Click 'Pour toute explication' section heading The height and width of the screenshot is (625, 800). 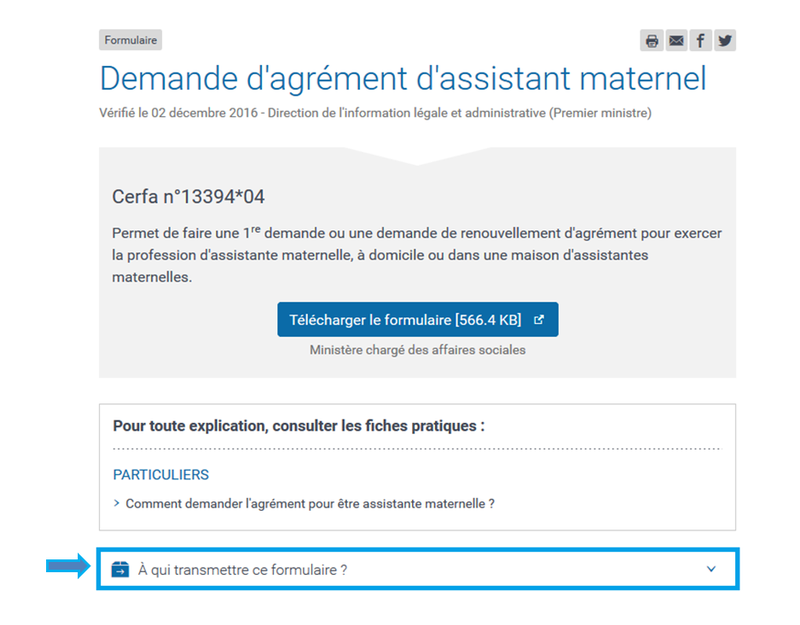click(299, 426)
